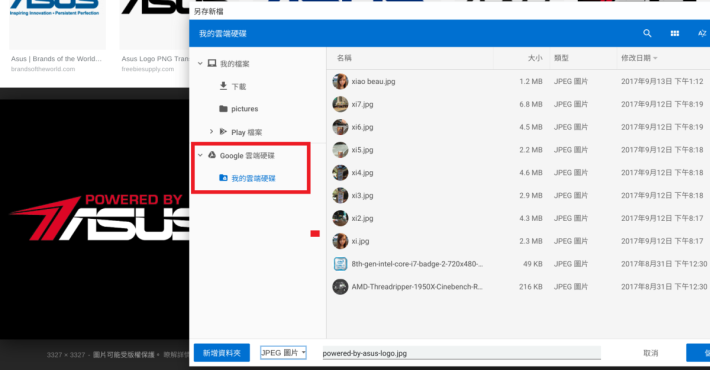Select 我的雲端硬碟 folder in sidebar

247,178
